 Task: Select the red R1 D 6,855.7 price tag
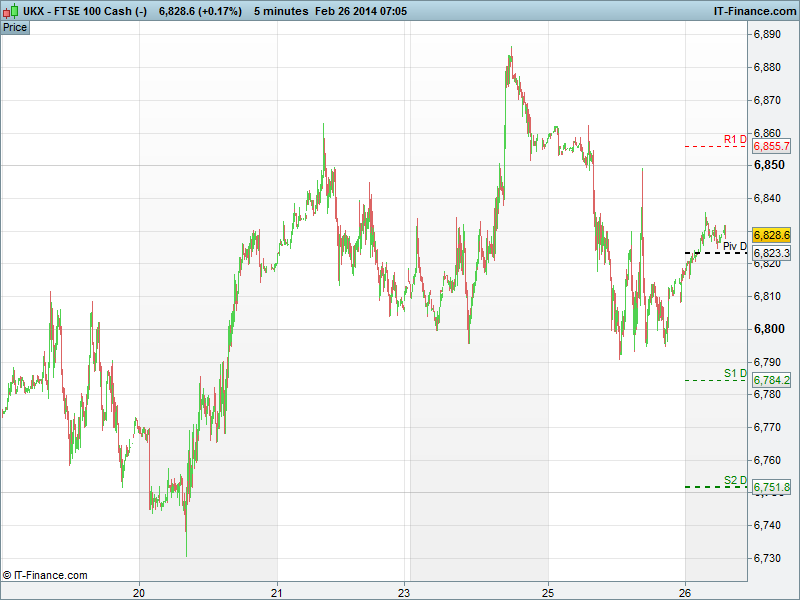pos(771,146)
